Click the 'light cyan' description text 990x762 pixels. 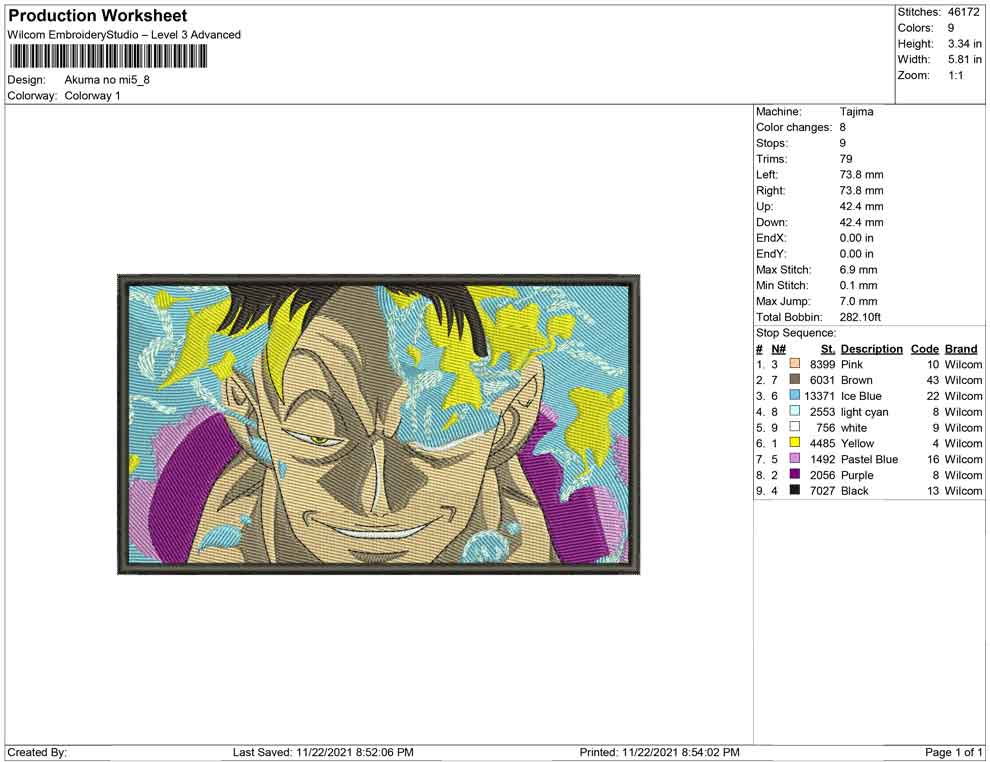864,412
